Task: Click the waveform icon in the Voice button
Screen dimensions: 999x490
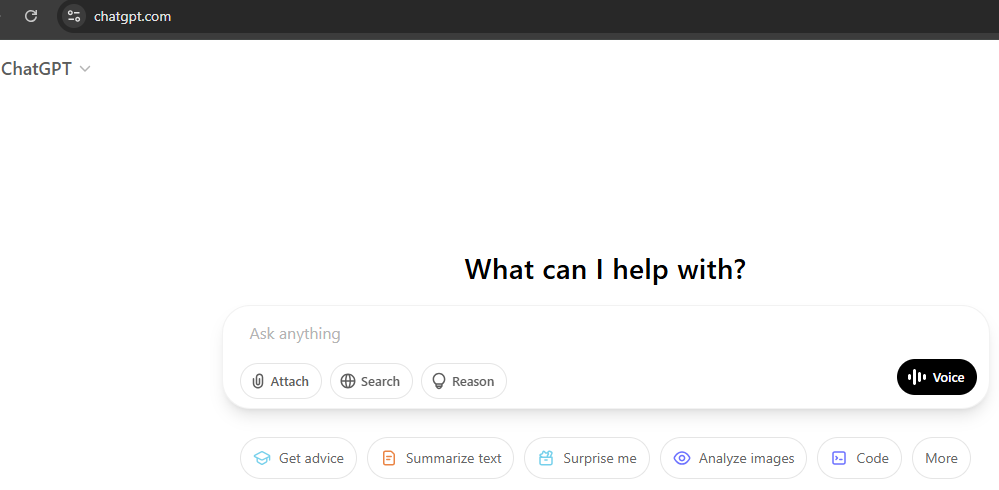Action: pyautogui.click(x=917, y=377)
